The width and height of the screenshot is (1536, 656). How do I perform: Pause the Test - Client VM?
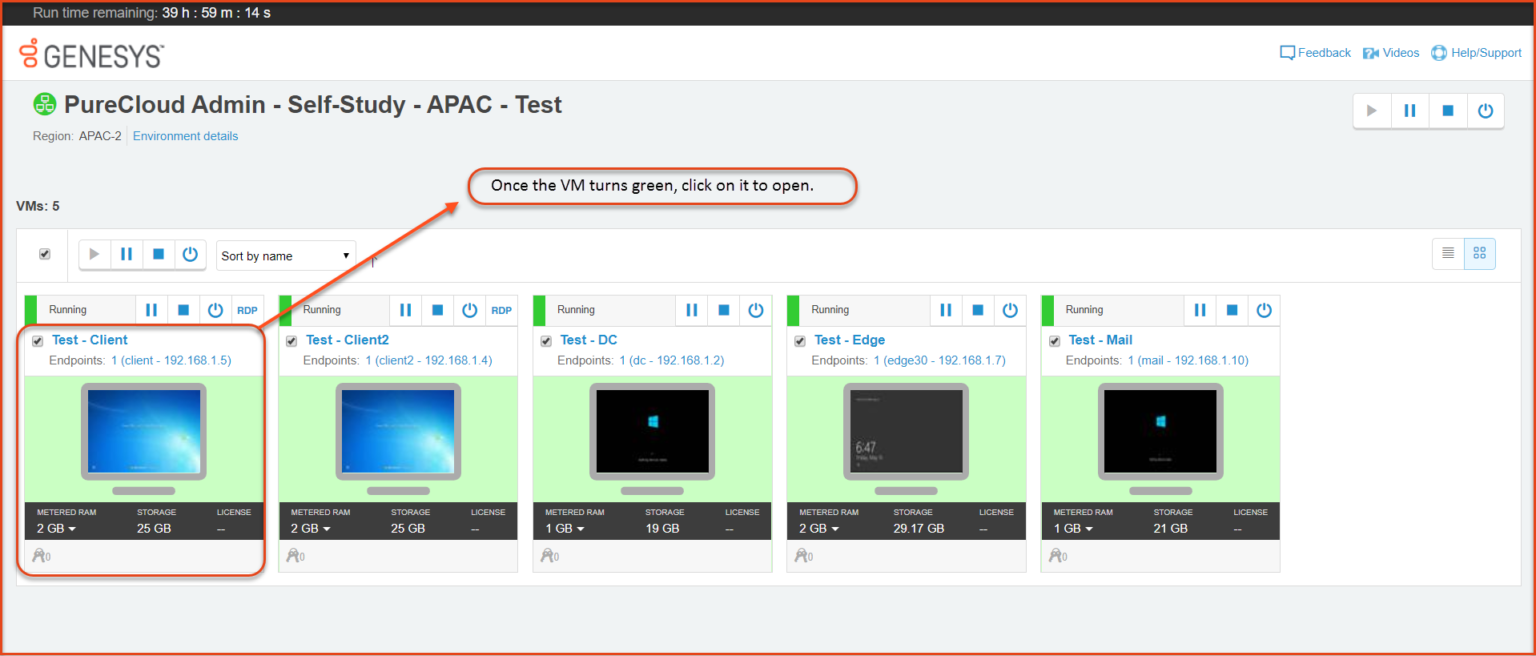(x=152, y=310)
